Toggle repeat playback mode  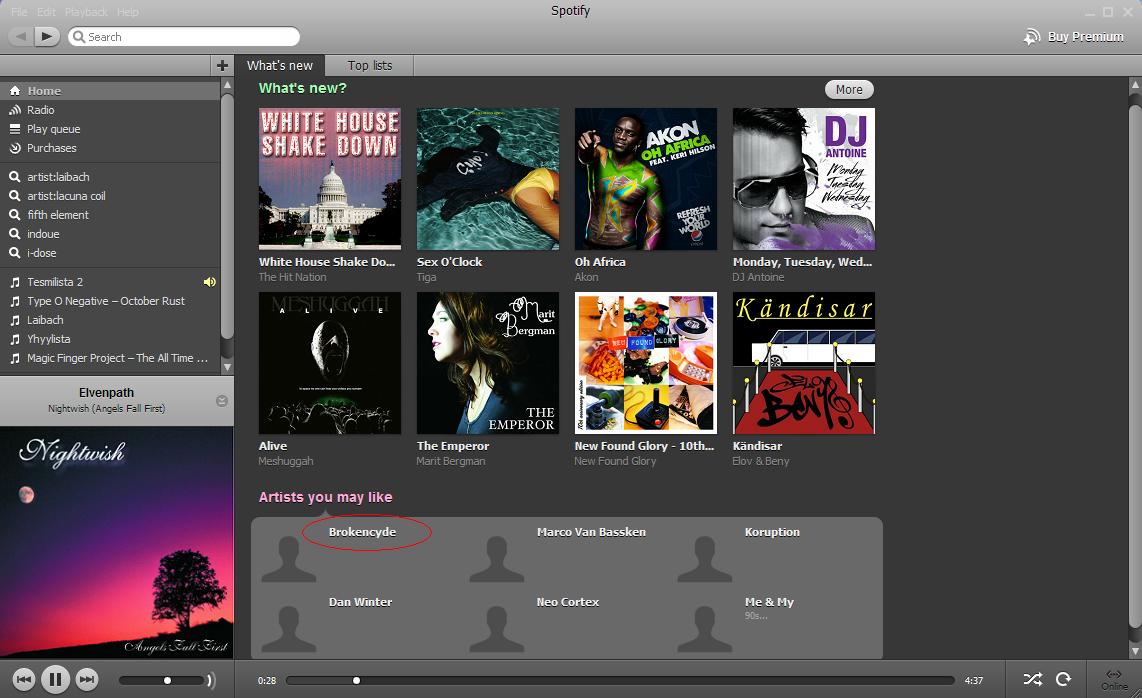pyautogui.click(x=1063, y=680)
